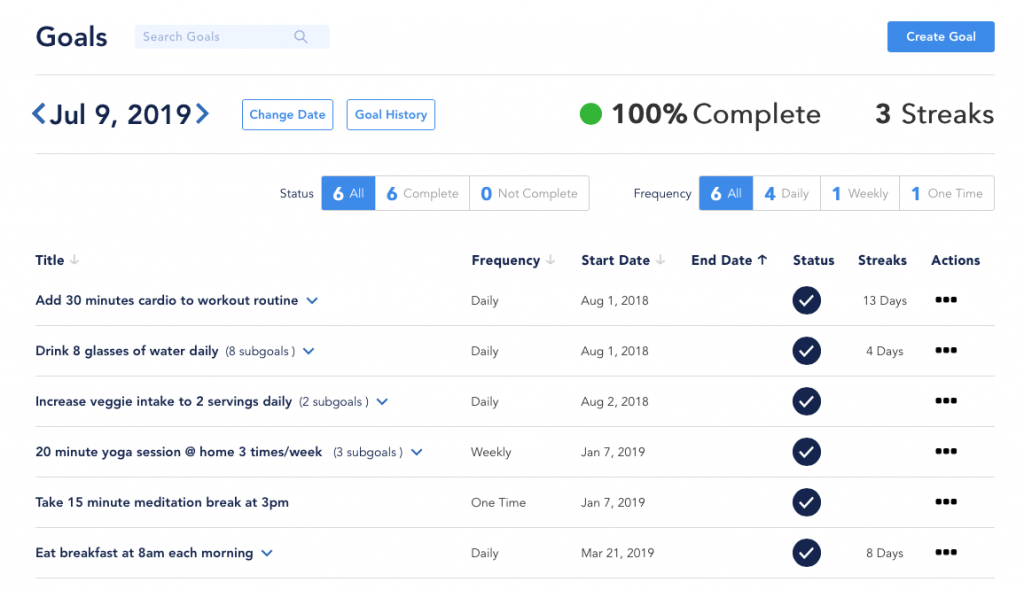Filter goals by Weekly frequency

(859, 193)
